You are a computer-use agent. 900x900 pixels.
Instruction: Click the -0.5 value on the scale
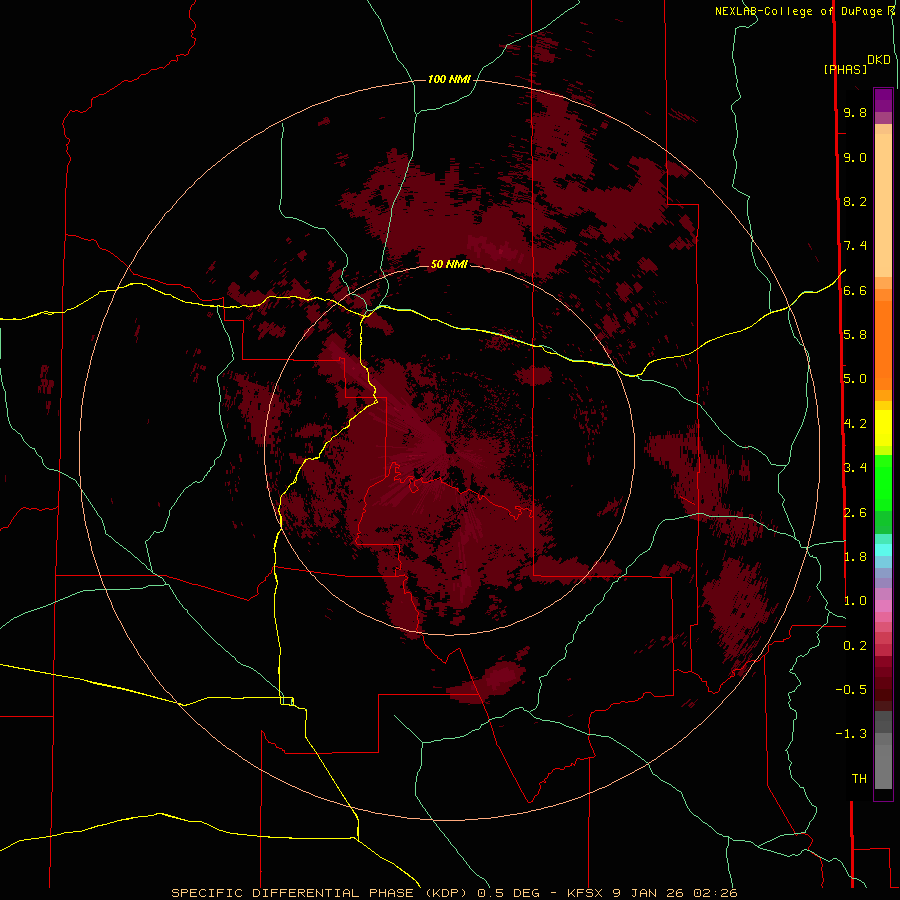coord(851,689)
